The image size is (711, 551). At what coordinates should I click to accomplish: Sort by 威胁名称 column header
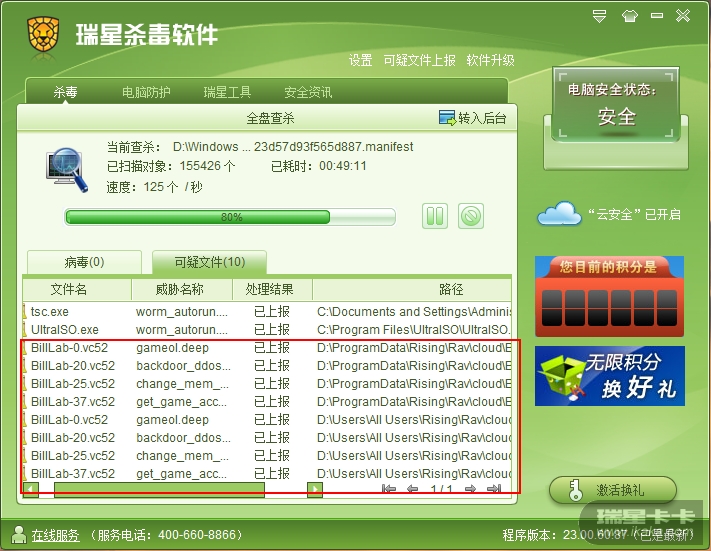pos(182,289)
